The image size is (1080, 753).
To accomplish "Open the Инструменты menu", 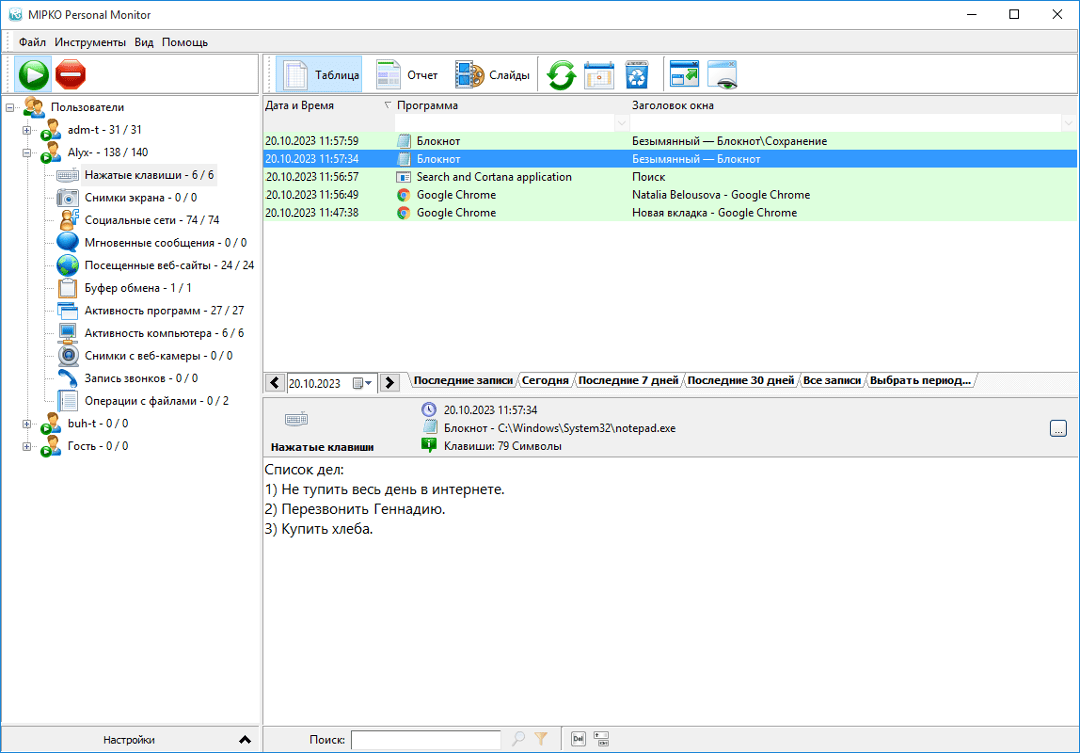I will [x=90, y=42].
